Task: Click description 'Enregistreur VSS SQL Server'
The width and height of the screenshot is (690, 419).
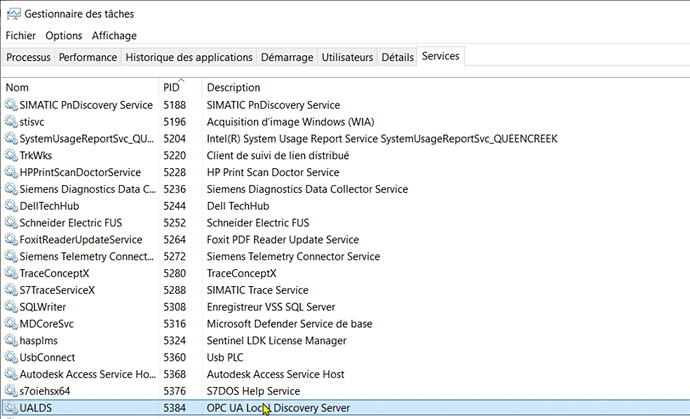Action: pyautogui.click(x=271, y=307)
